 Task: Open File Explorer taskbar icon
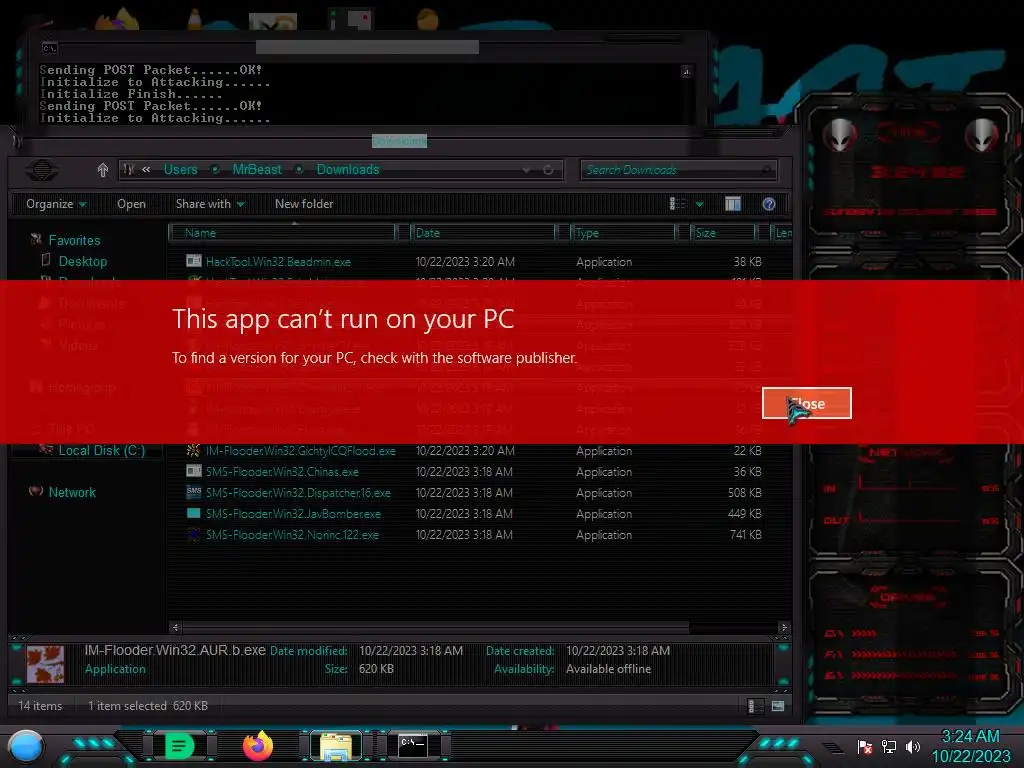coord(336,746)
